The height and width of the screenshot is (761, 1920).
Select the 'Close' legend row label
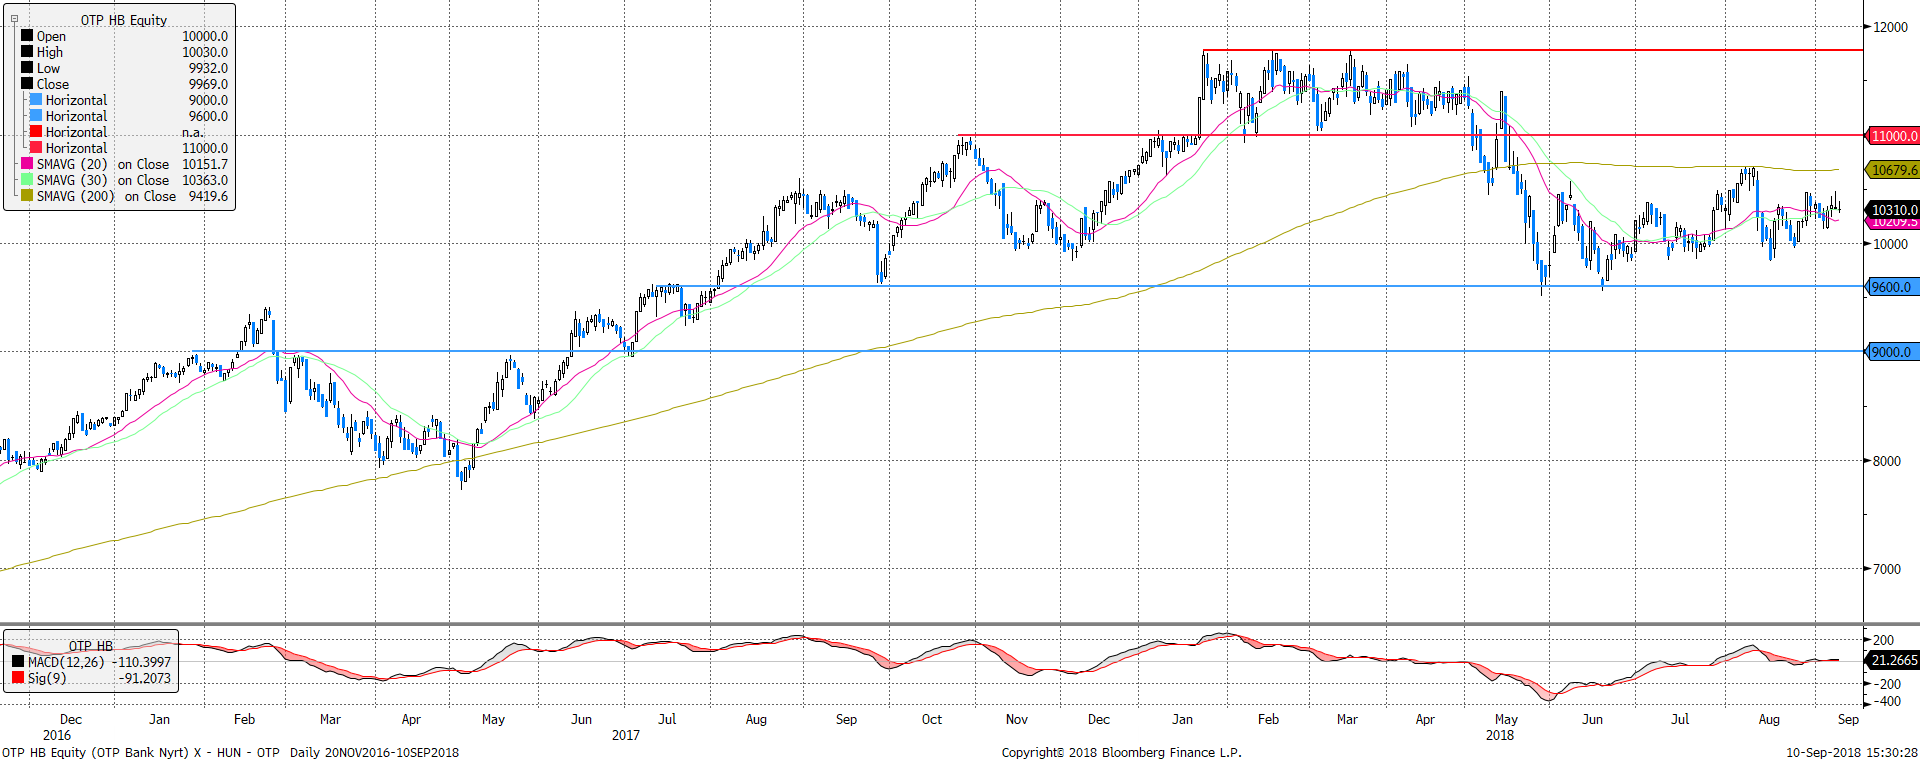(x=53, y=84)
